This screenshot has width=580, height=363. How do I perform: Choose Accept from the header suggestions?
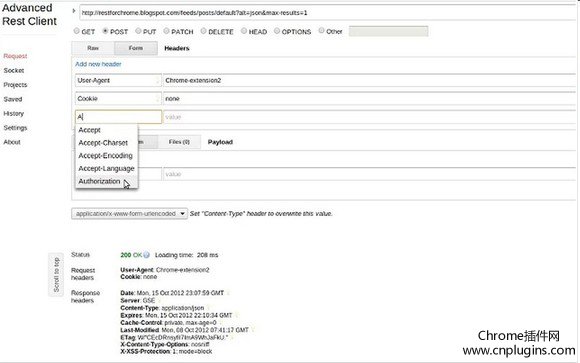[x=107, y=130]
